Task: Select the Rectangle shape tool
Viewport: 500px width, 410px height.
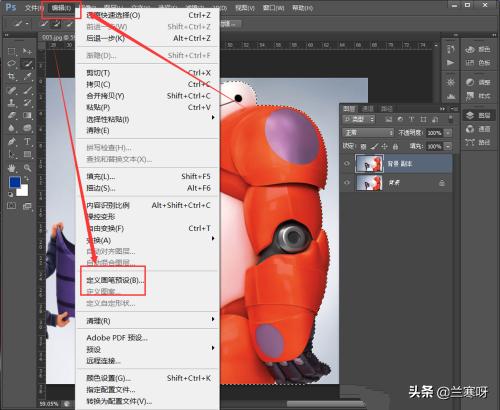Action: click(27, 154)
